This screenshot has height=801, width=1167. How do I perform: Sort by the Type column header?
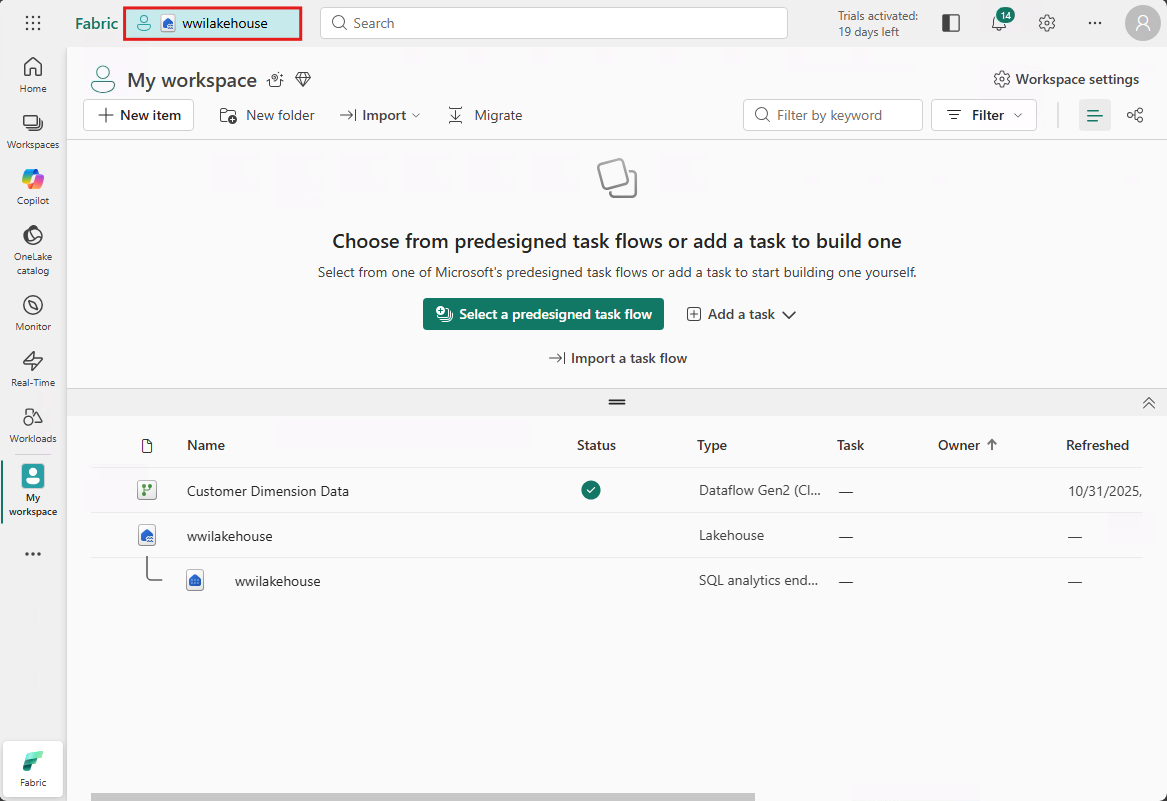pyautogui.click(x=712, y=445)
